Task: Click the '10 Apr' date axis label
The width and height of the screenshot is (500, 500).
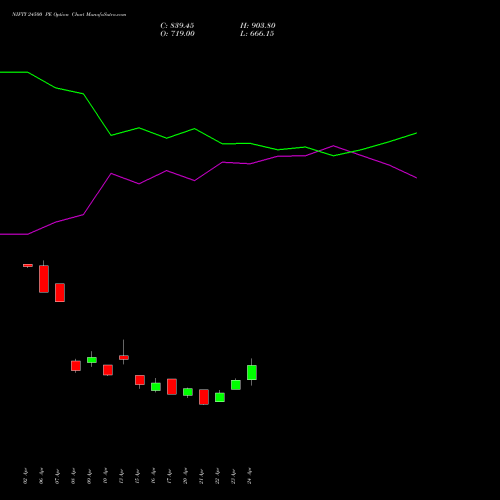Action: pos(105,476)
